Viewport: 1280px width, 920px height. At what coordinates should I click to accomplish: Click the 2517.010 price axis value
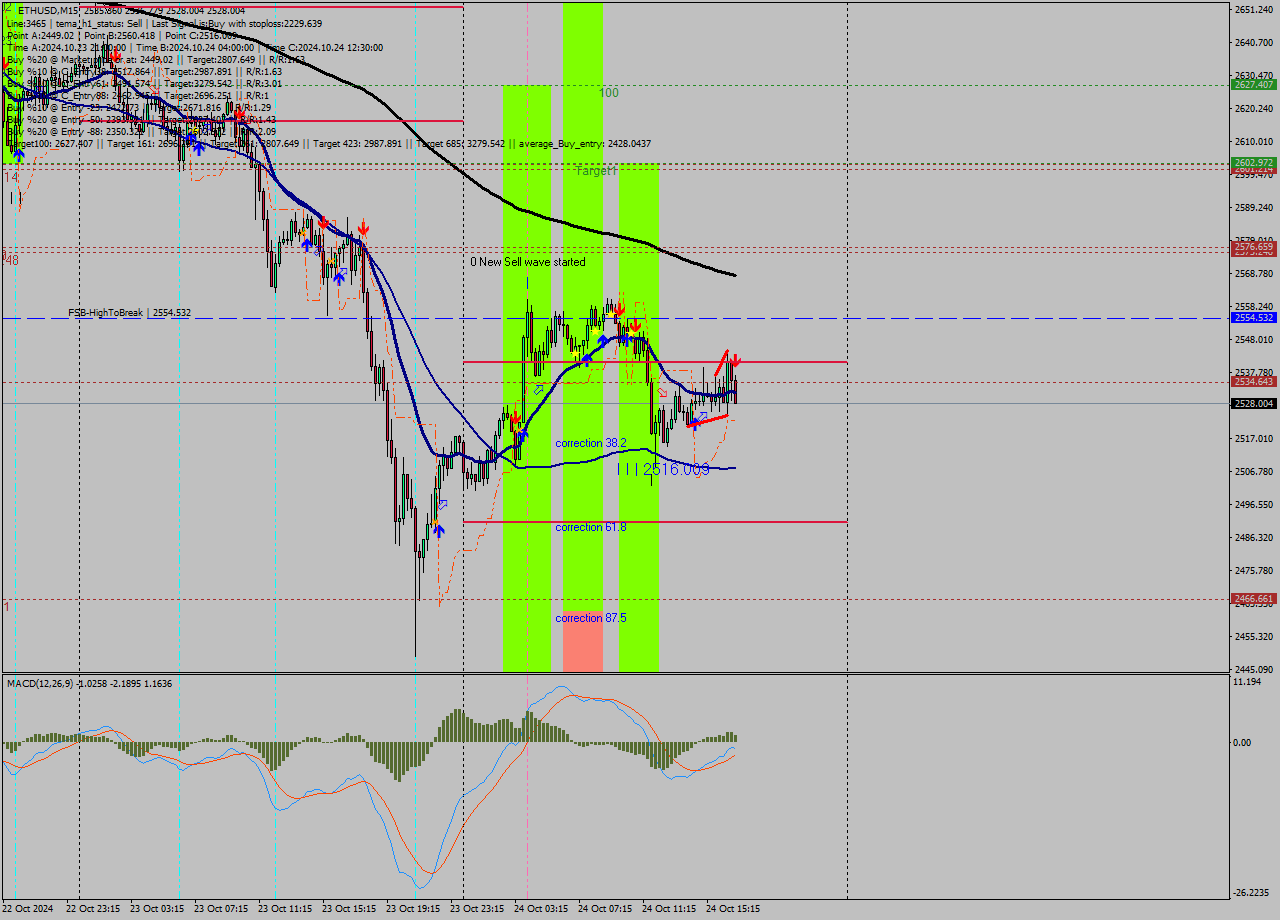(1253, 438)
